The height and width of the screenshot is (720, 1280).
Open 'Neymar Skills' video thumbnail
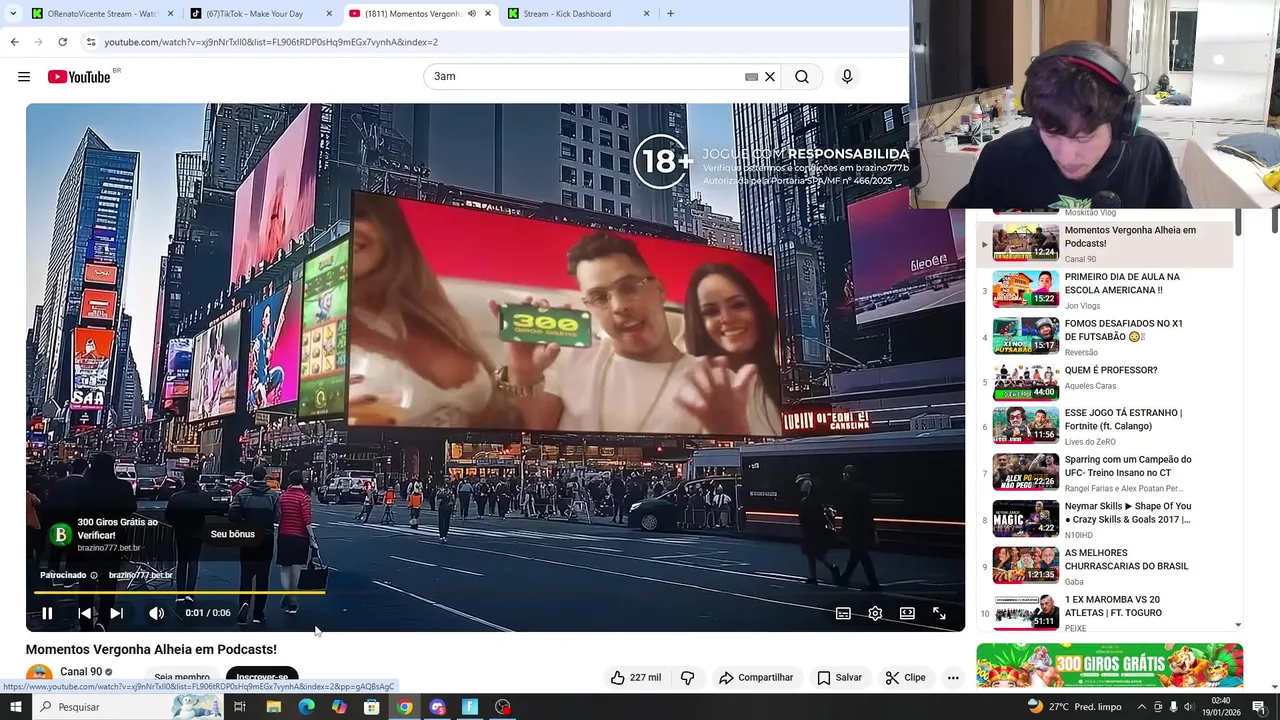[1025, 518]
